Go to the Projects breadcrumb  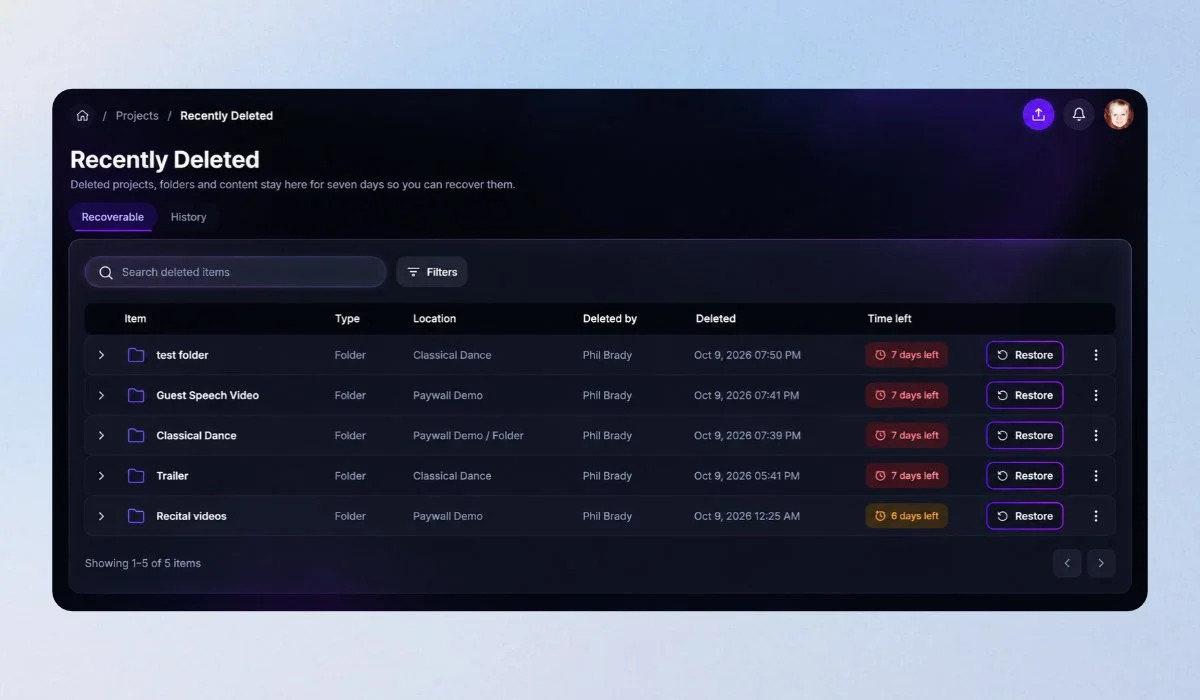(x=137, y=116)
